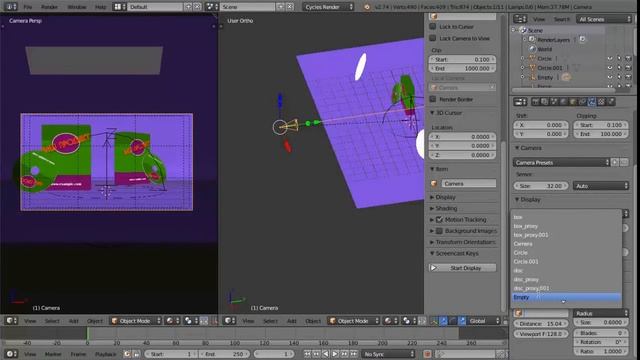The width and height of the screenshot is (640, 360).
Task: Open the Render menu
Action: click(x=49, y=7)
